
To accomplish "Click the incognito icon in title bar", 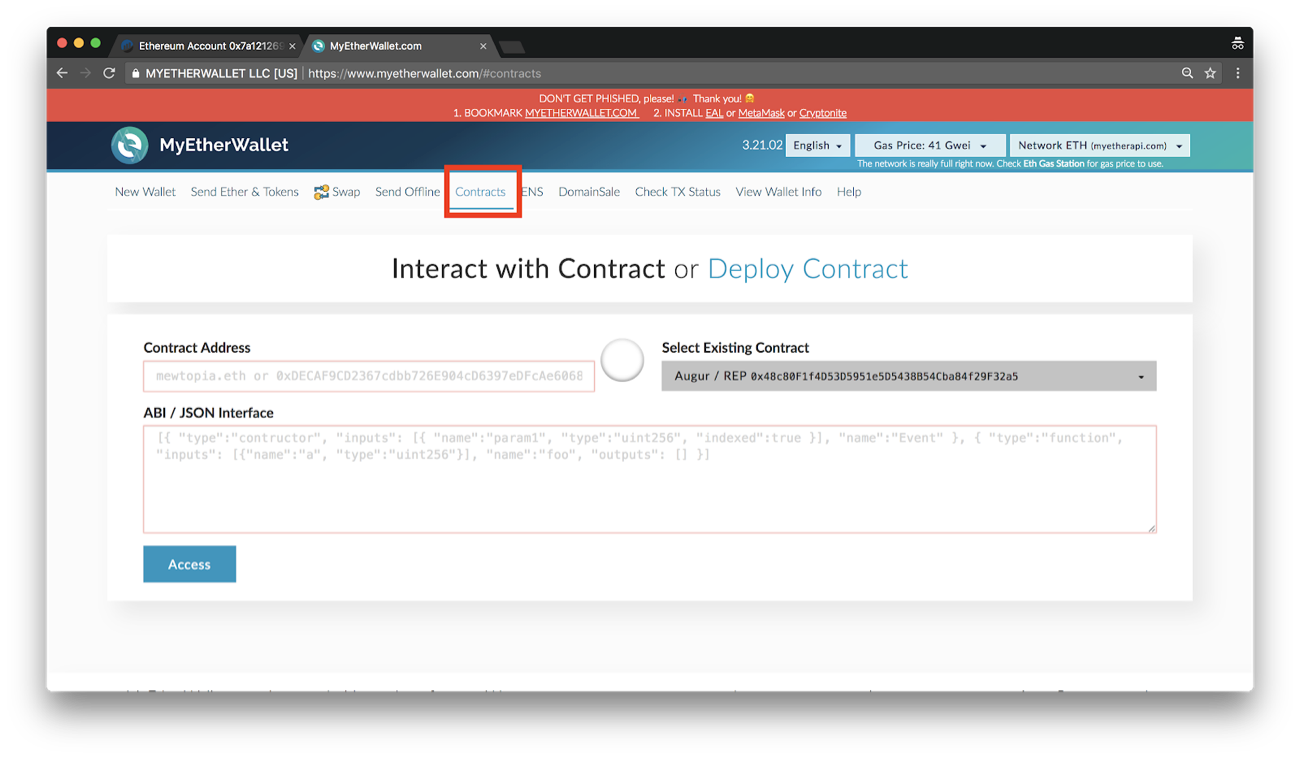I will 1237,43.
